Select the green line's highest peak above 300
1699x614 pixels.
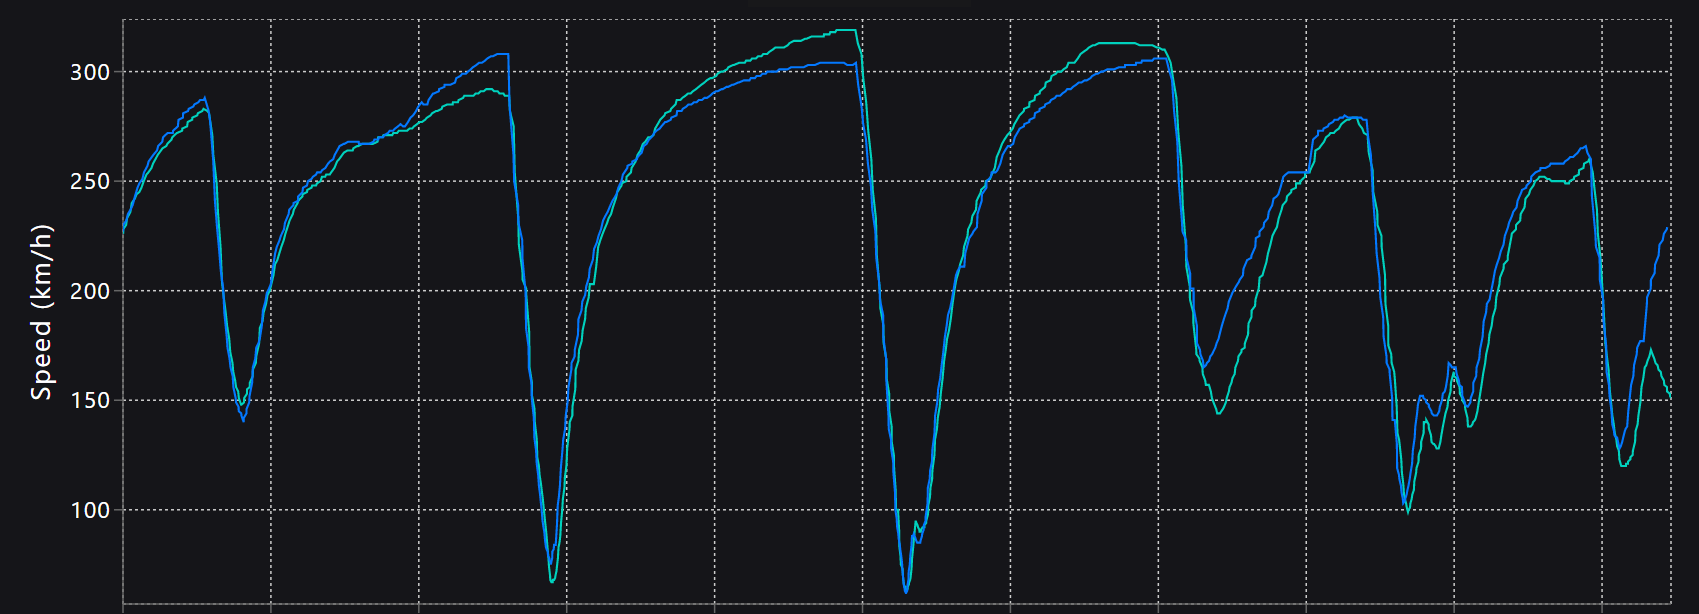tap(846, 30)
